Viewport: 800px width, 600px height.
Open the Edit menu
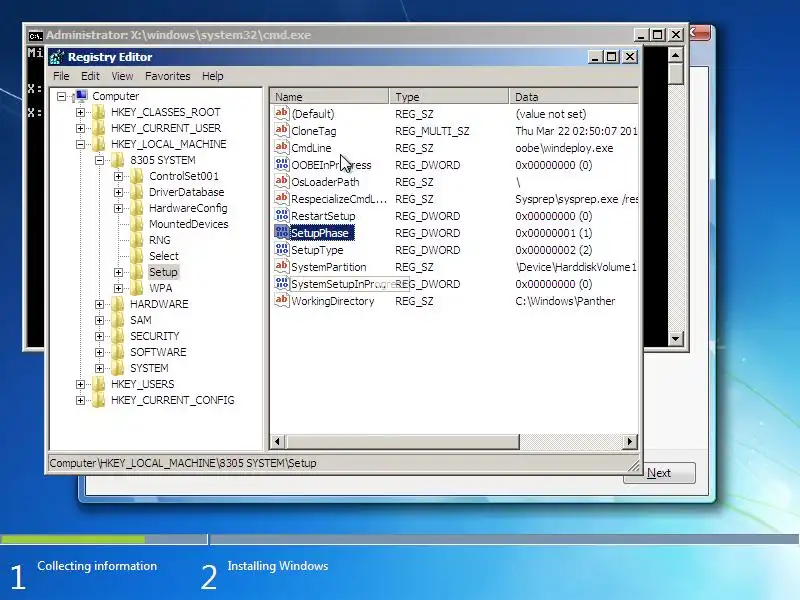pyautogui.click(x=90, y=76)
